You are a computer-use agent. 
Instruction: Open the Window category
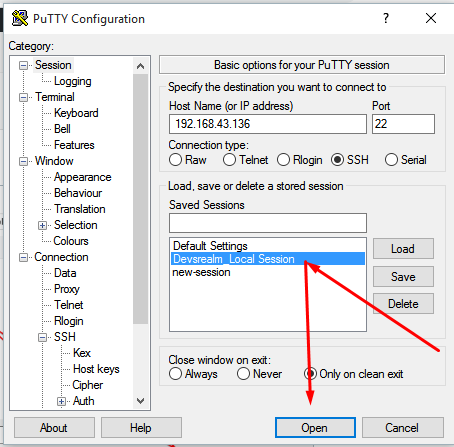click(54, 161)
